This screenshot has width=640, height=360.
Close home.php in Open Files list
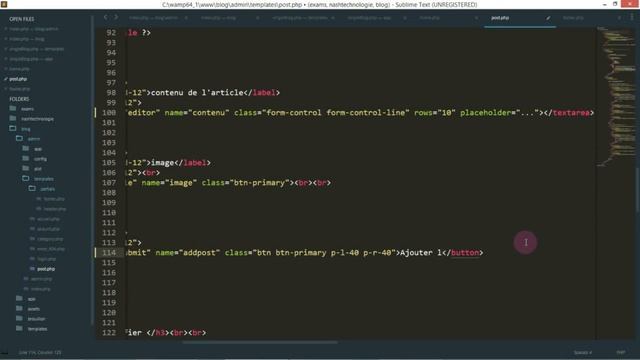tap(6, 69)
